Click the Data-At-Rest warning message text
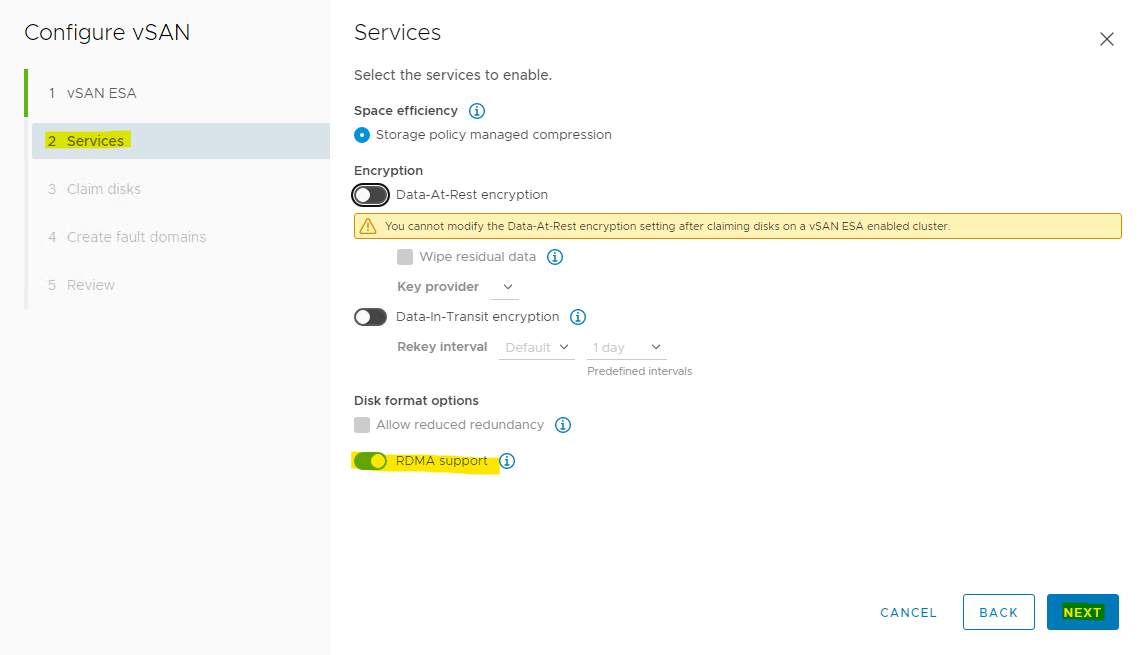1145x655 pixels. (667, 226)
